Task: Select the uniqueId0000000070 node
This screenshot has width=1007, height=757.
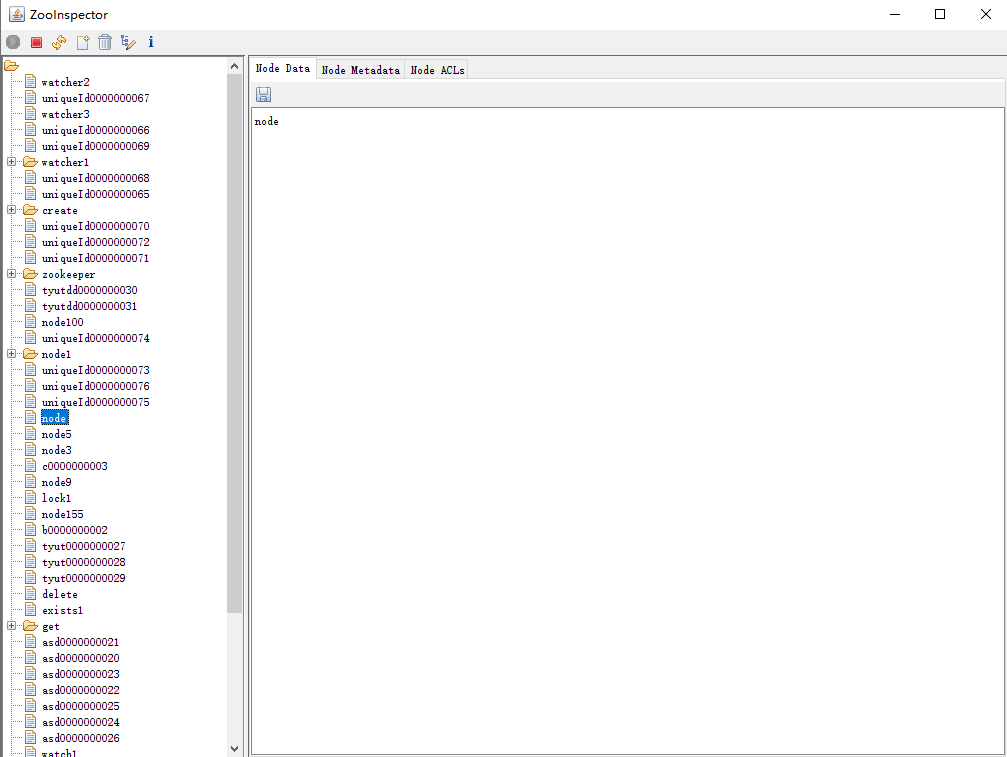Action: click(96, 226)
